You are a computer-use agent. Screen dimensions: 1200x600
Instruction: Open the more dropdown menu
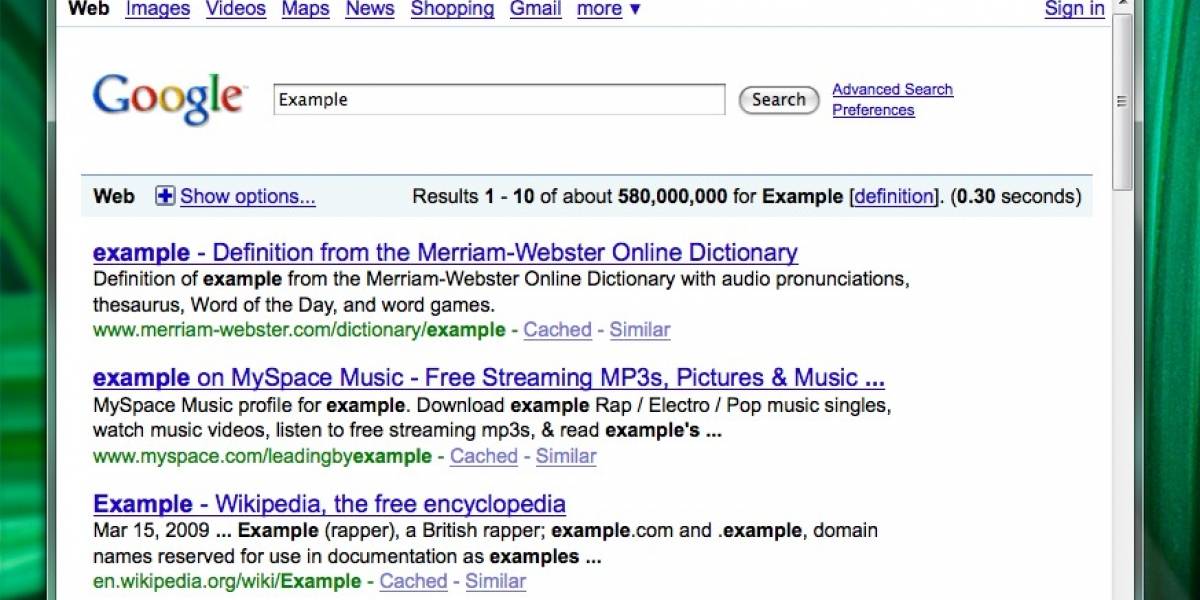click(x=609, y=9)
